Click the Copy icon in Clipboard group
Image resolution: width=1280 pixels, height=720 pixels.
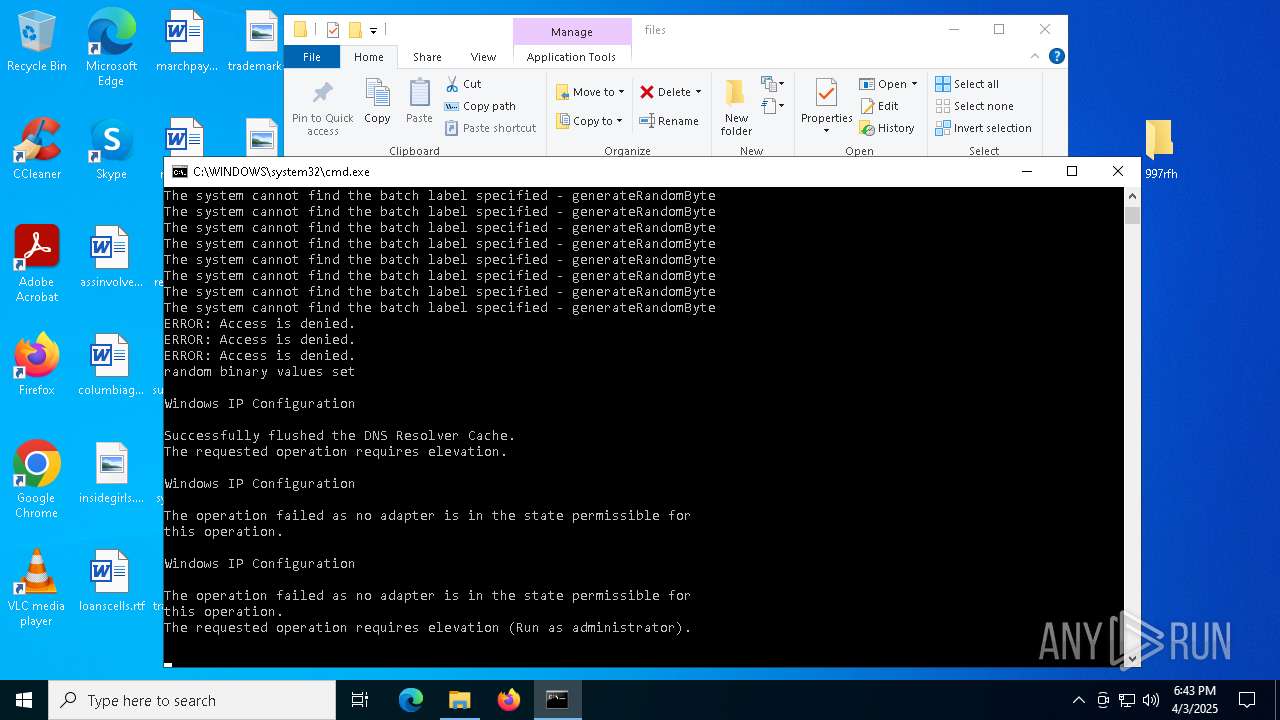pyautogui.click(x=377, y=102)
